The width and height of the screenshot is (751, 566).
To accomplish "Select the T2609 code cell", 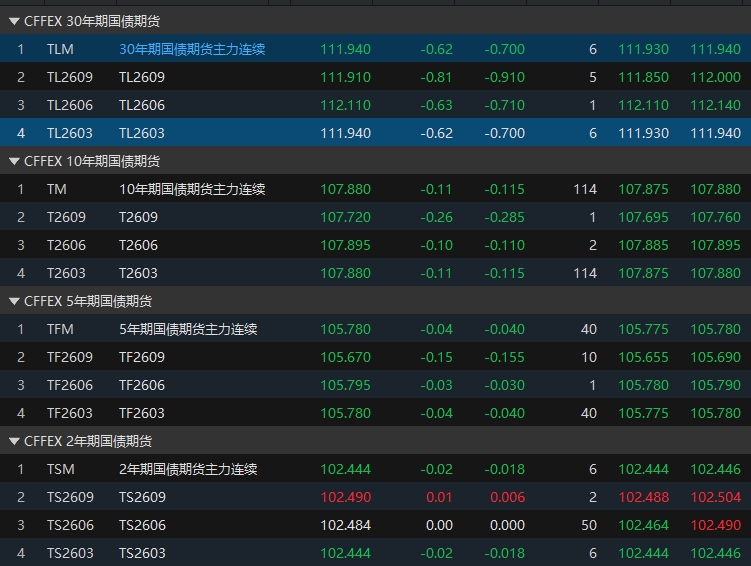I will (66, 217).
